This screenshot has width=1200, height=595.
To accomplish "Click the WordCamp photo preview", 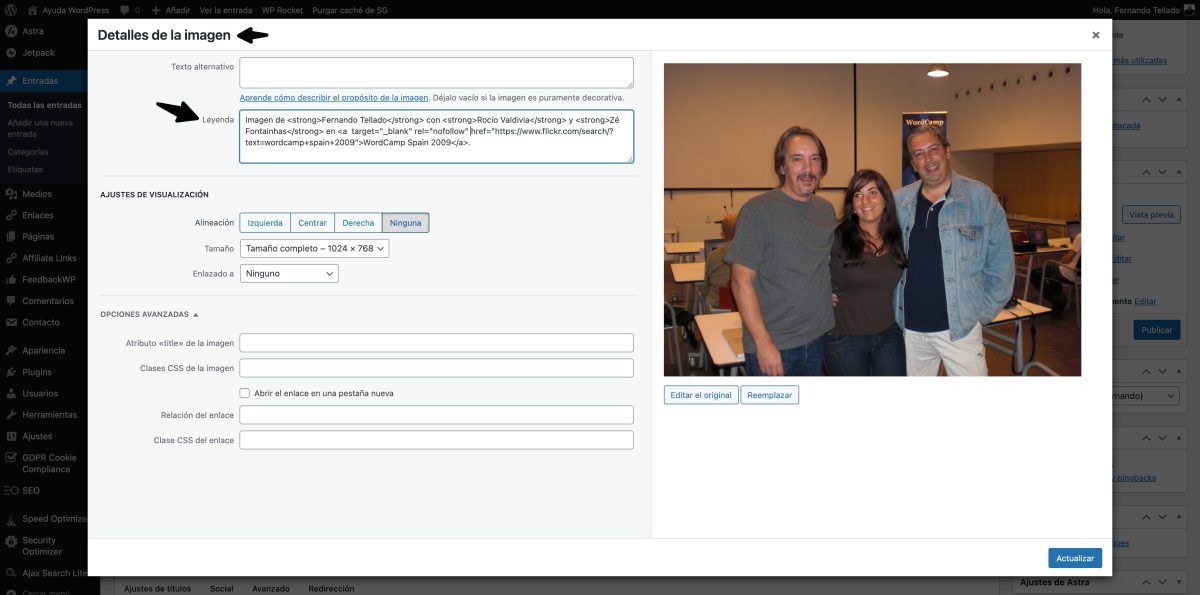I will 872,220.
